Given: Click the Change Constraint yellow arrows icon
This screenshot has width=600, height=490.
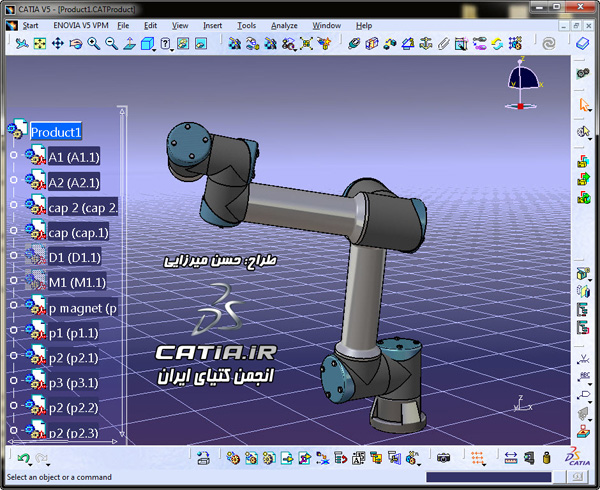Looking at the screenshot, I should 497,44.
